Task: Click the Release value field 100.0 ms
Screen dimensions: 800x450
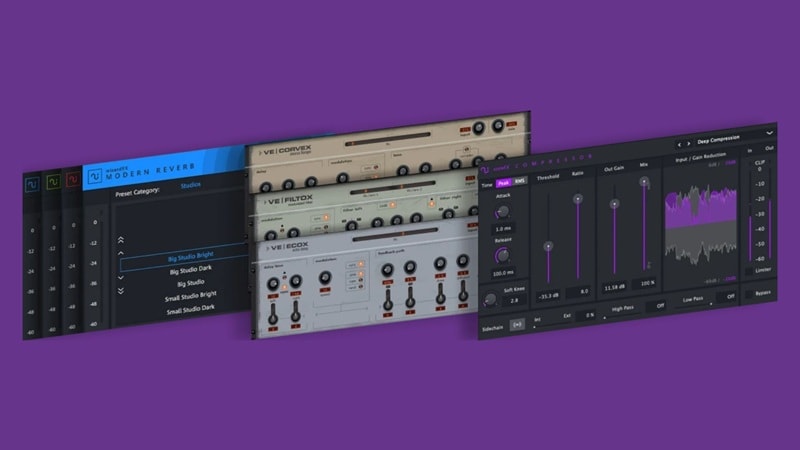Action: pyautogui.click(x=503, y=273)
